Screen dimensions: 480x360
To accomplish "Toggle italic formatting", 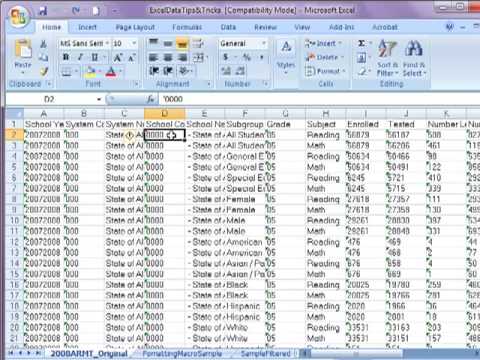I will 80,57.
